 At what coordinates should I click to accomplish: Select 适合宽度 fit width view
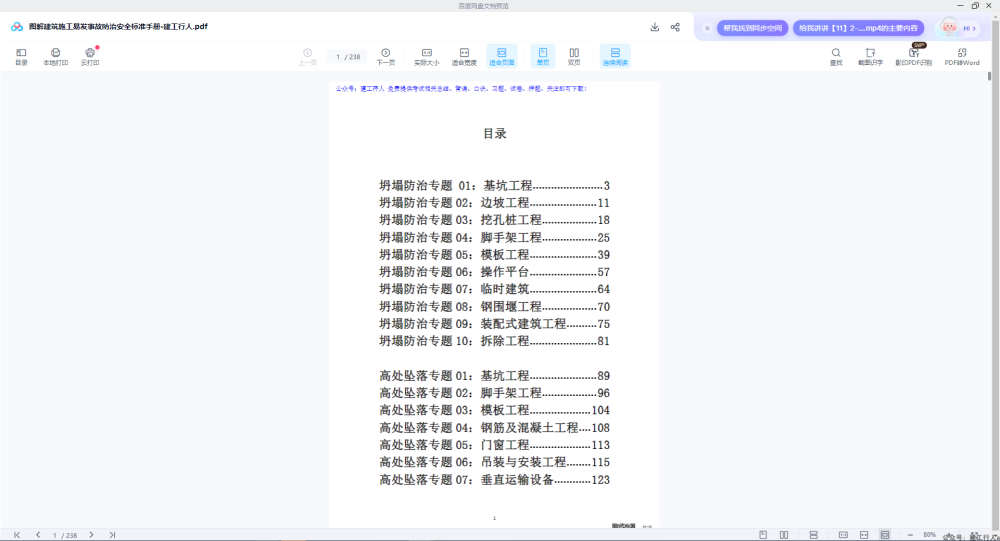(464, 56)
